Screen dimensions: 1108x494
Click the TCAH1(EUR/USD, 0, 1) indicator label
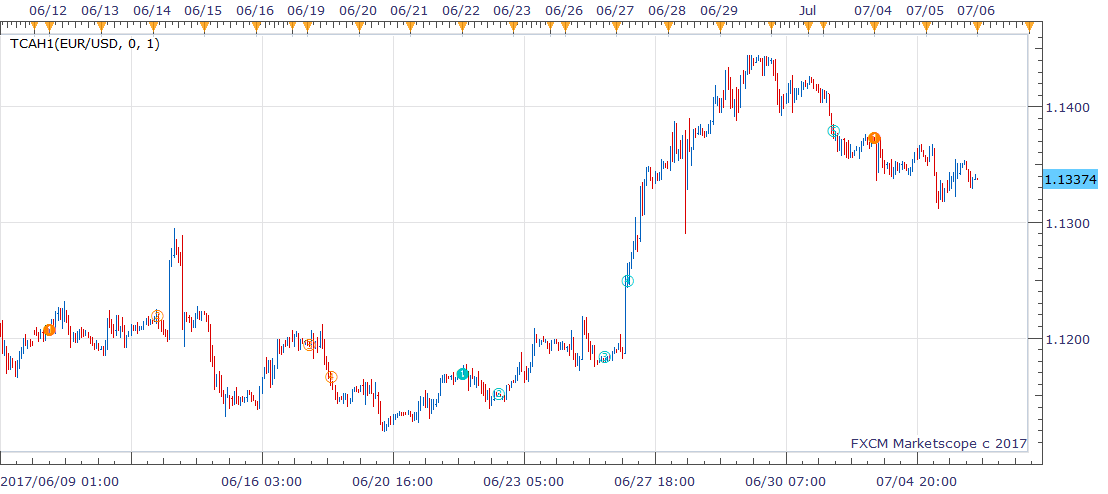pos(85,45)
